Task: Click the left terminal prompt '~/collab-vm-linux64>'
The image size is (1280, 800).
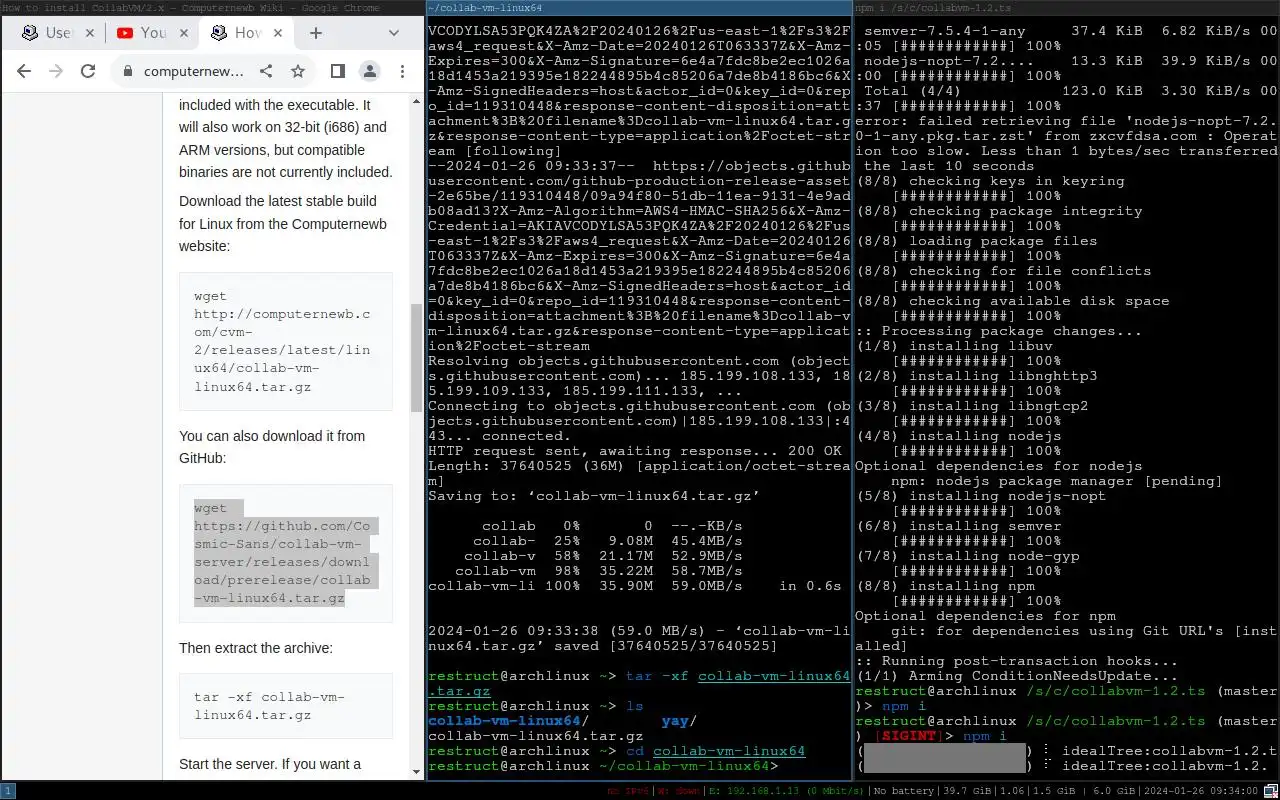Action: pos(603,766)
